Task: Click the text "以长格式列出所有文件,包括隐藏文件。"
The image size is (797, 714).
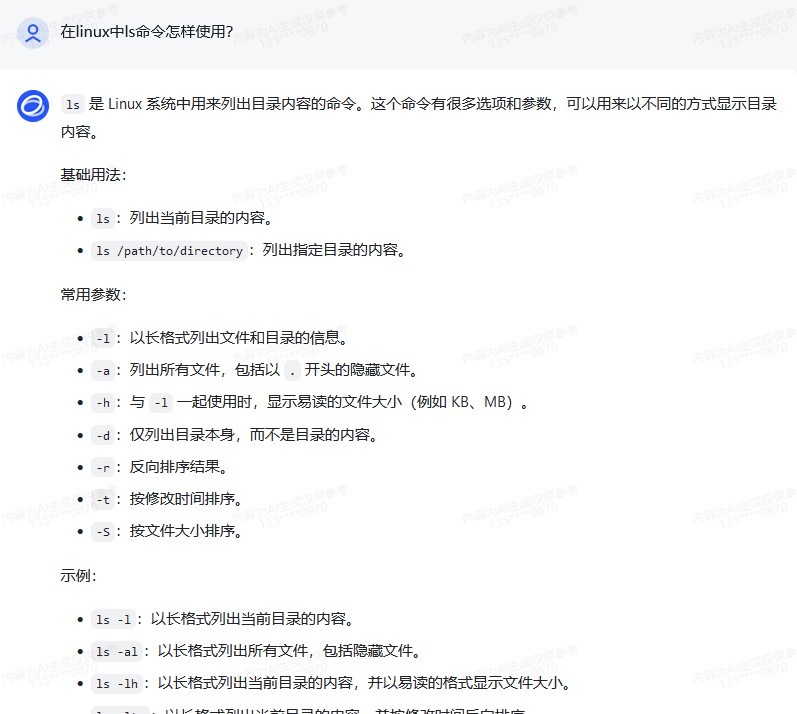Action: click(x=289, y=651)
